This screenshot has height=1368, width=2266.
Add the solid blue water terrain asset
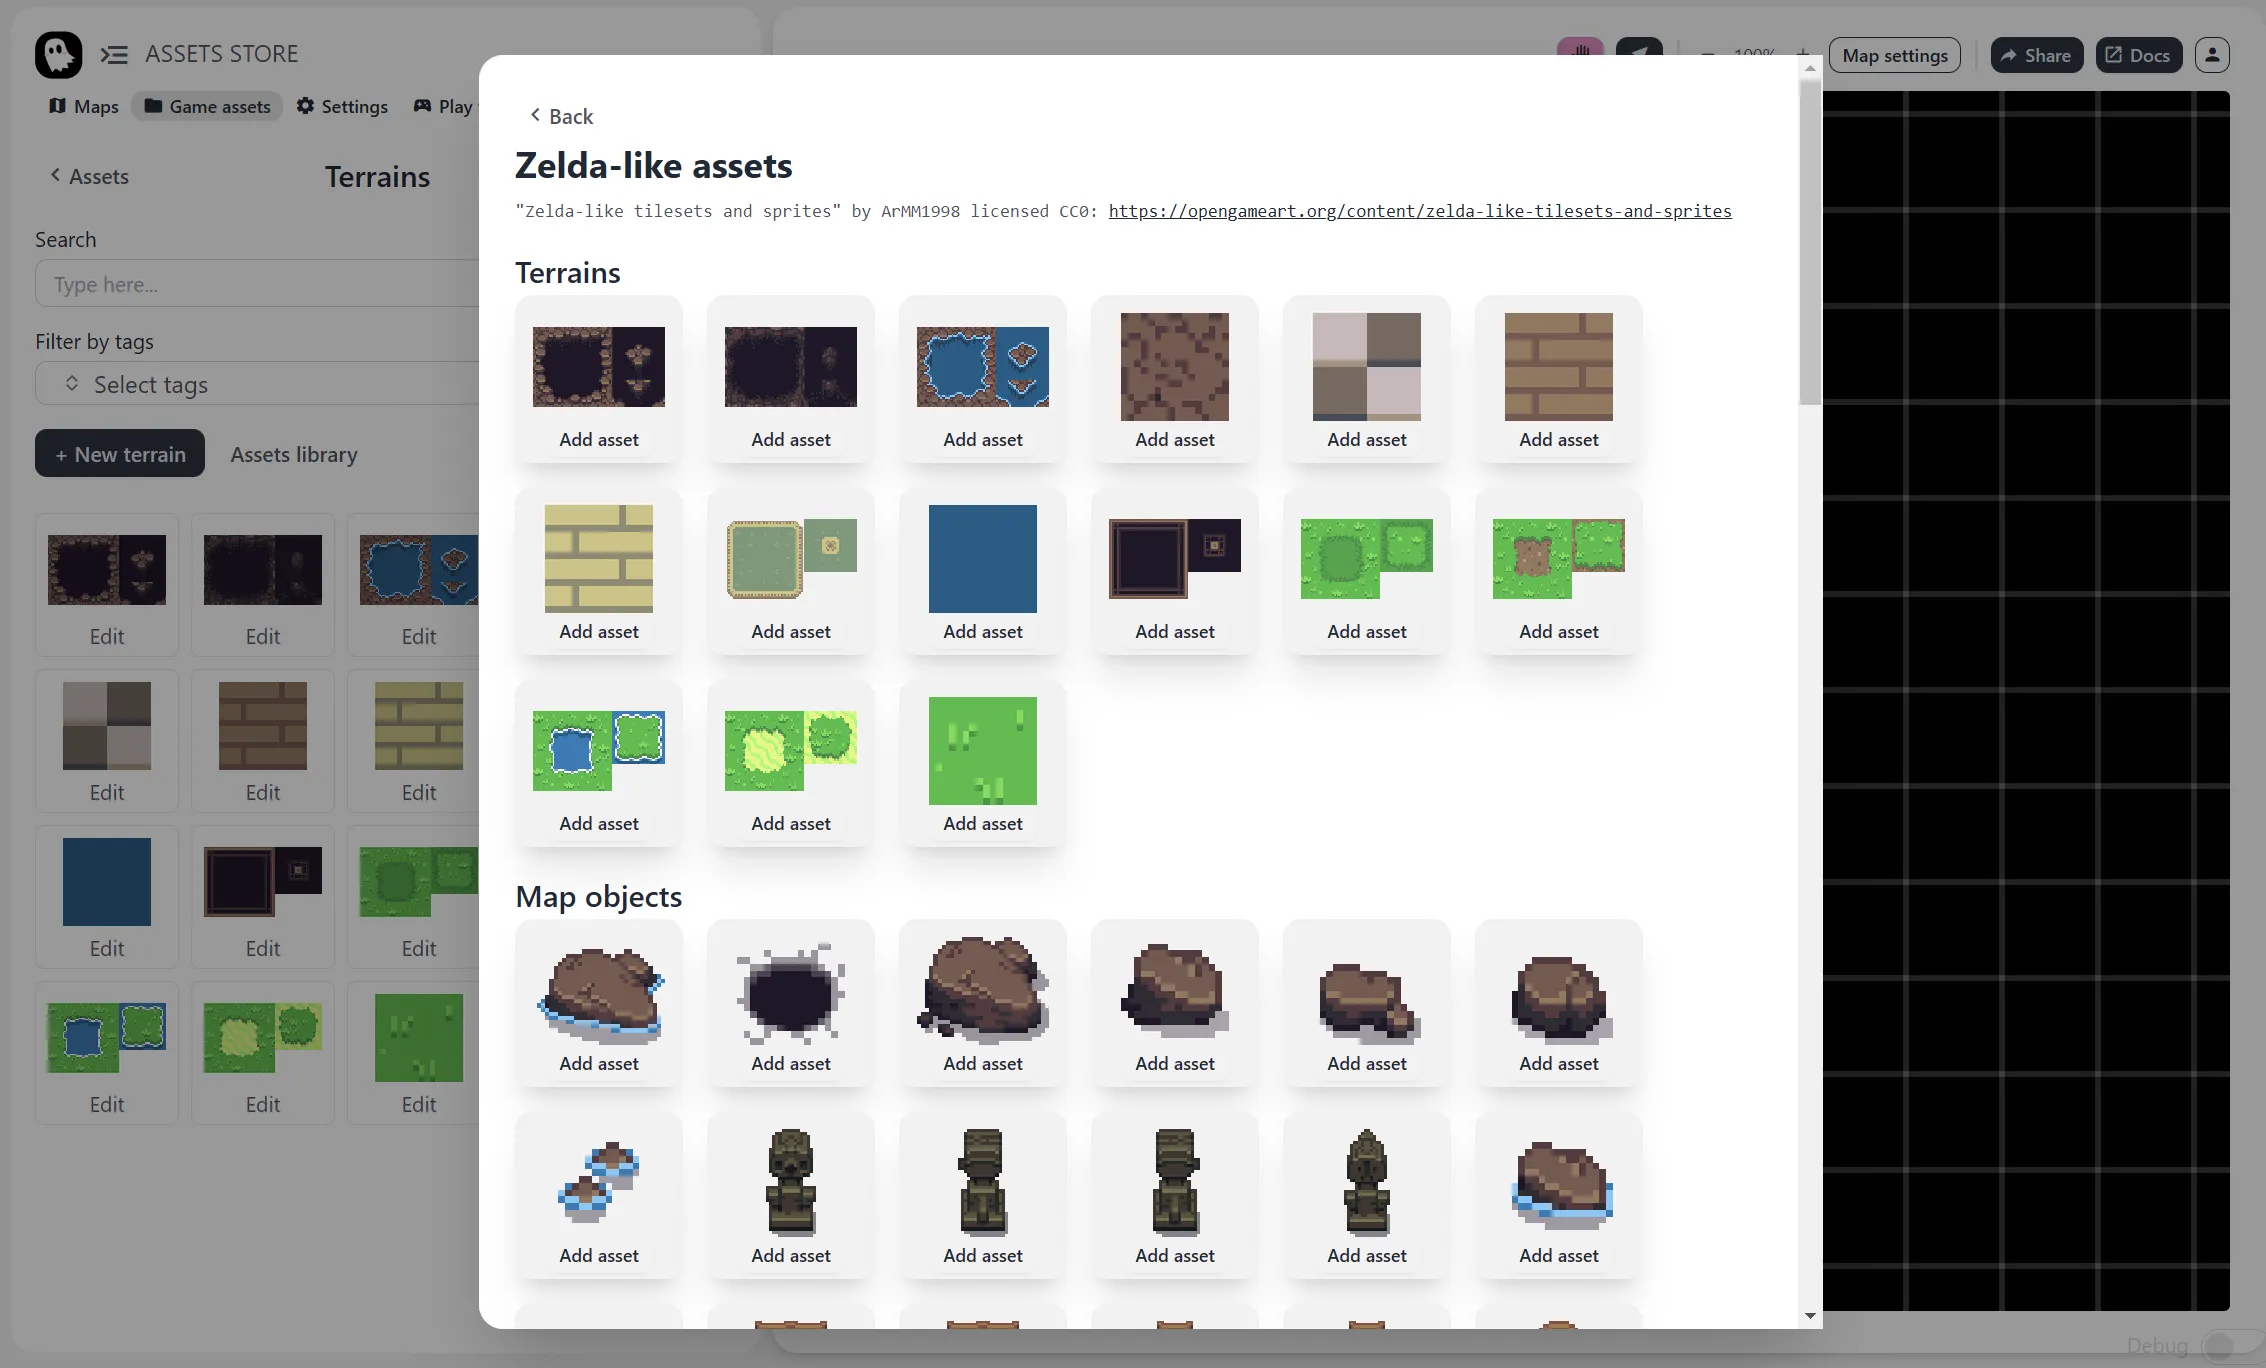(982, 631)
